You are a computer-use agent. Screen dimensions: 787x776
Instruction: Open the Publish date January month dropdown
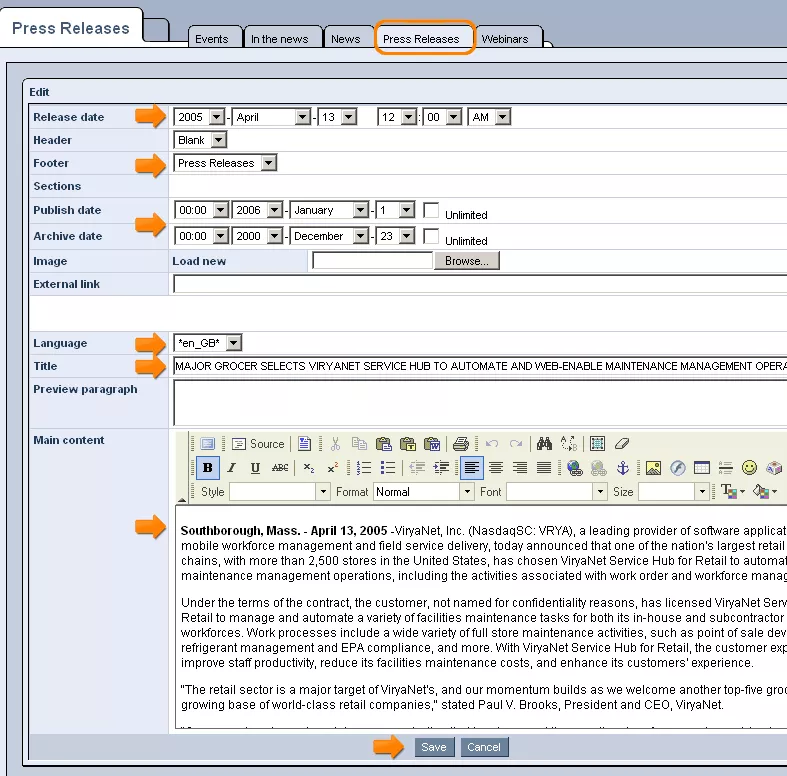point(329,210)
